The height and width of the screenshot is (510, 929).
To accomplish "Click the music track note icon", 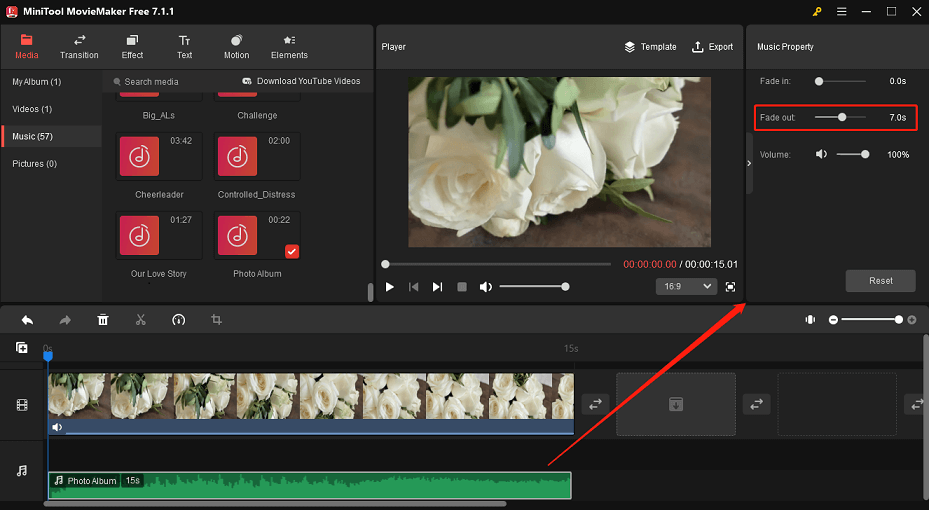I will 22,471.
